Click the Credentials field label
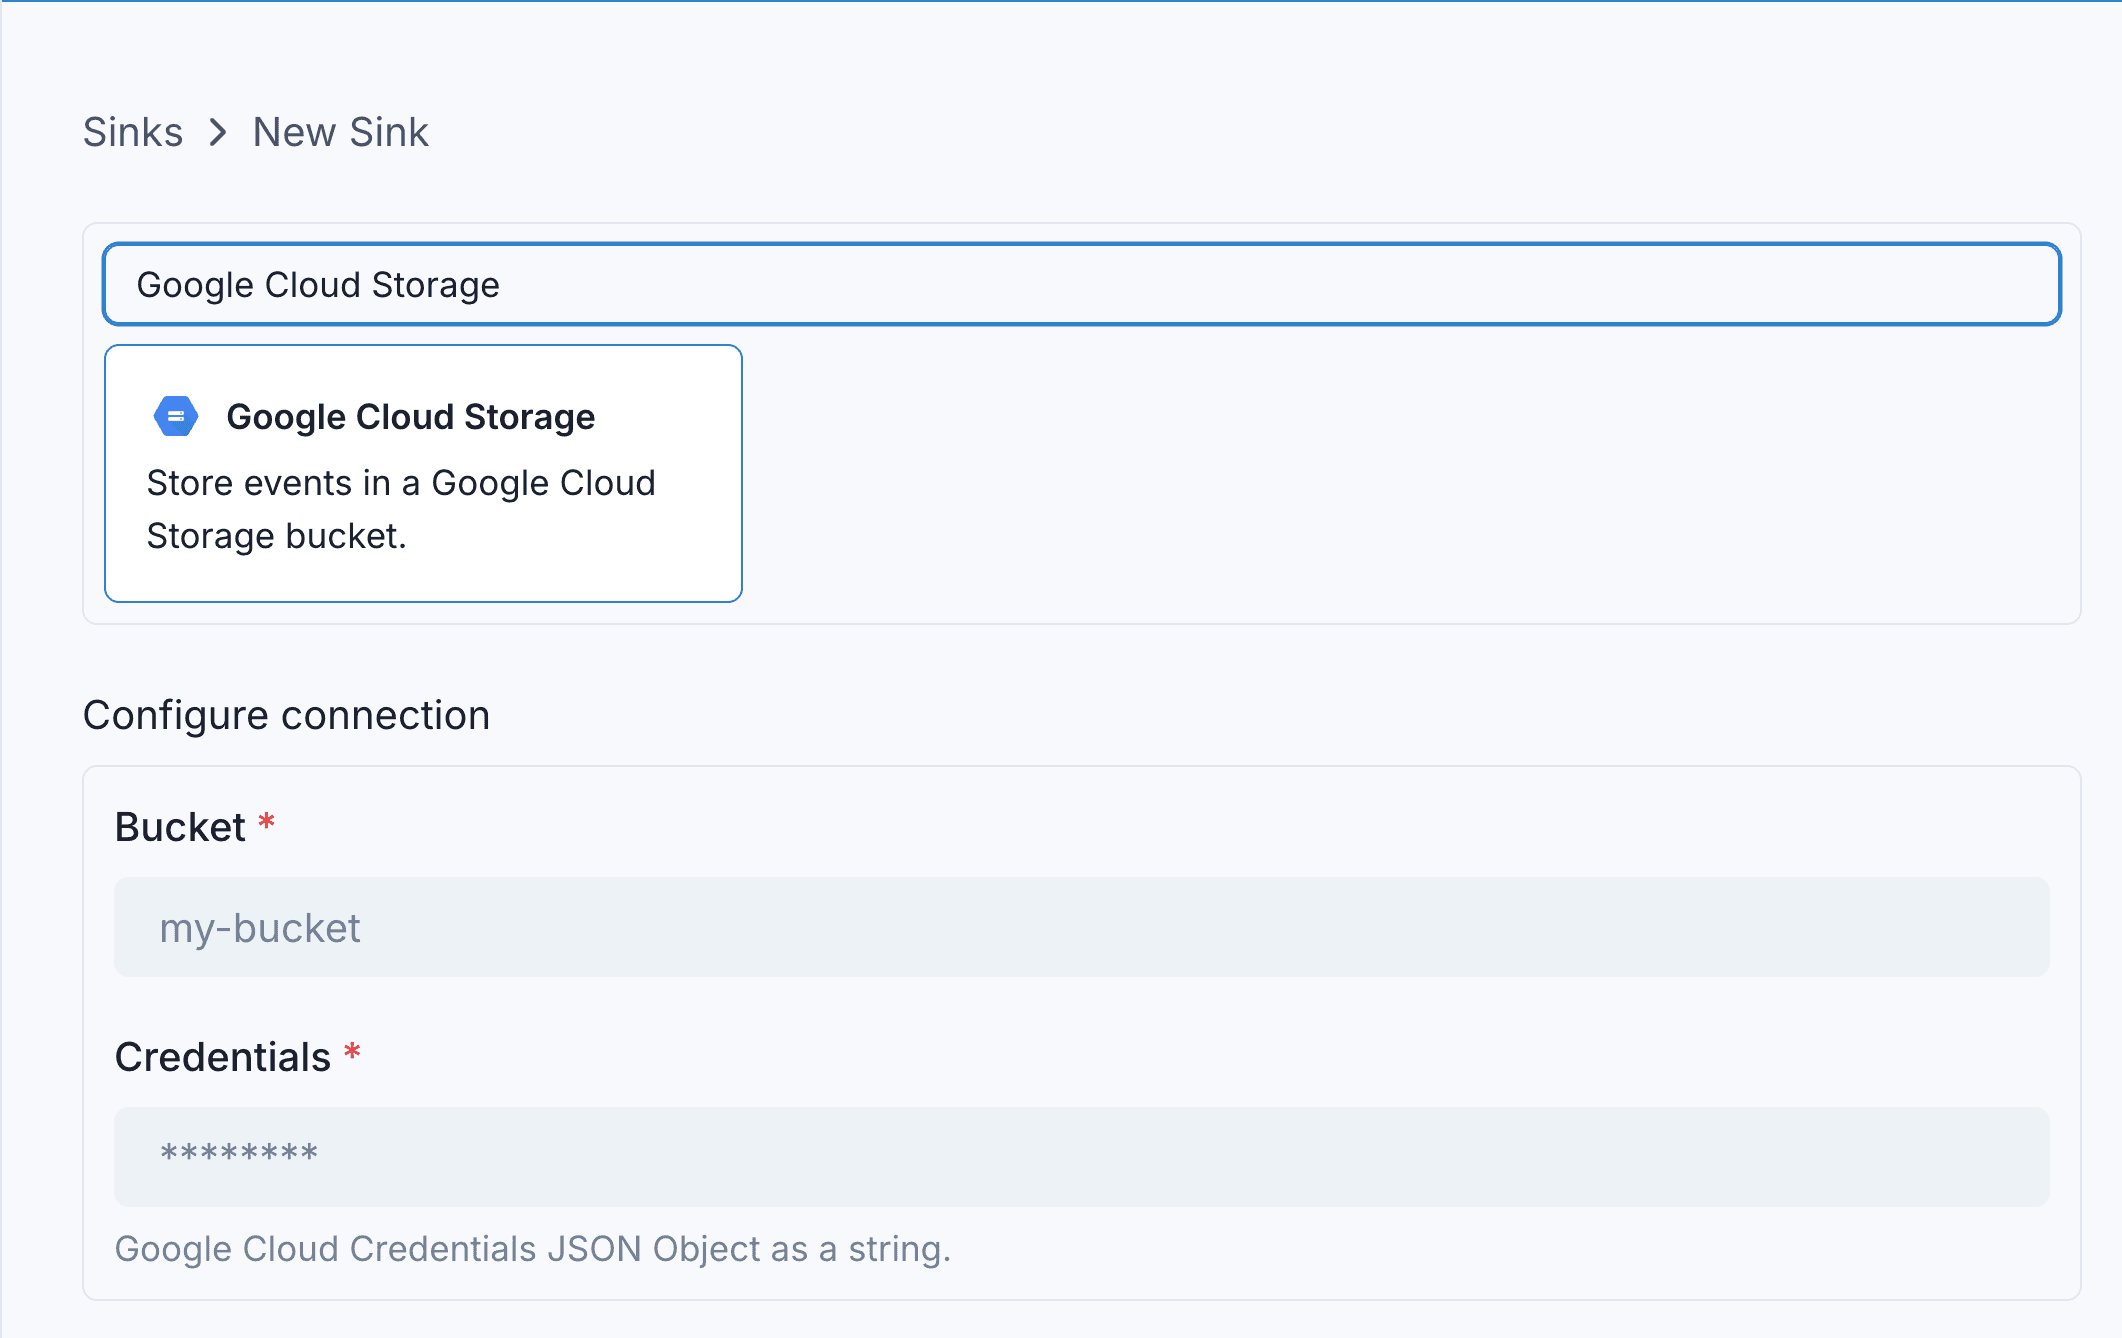This screenshot has width=2122, height=1338. 222,1057
